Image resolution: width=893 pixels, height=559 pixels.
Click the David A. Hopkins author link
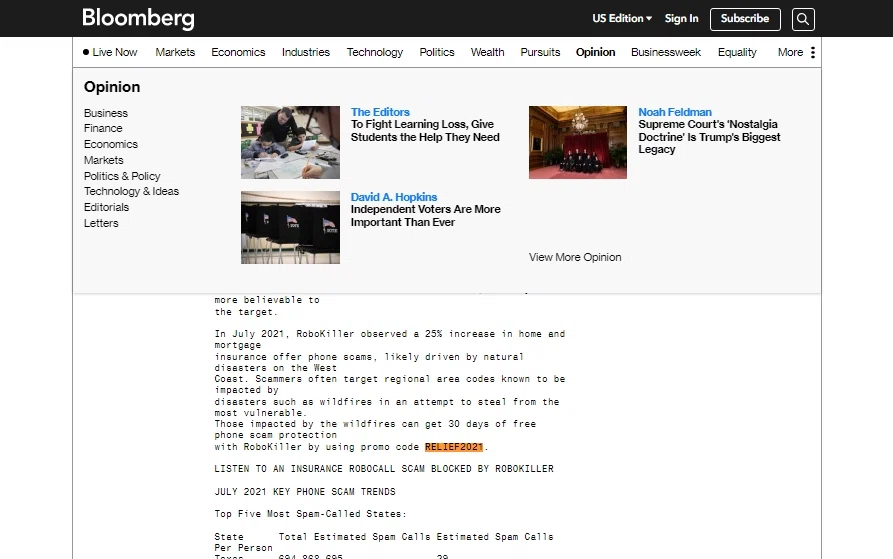click(394, 197)
